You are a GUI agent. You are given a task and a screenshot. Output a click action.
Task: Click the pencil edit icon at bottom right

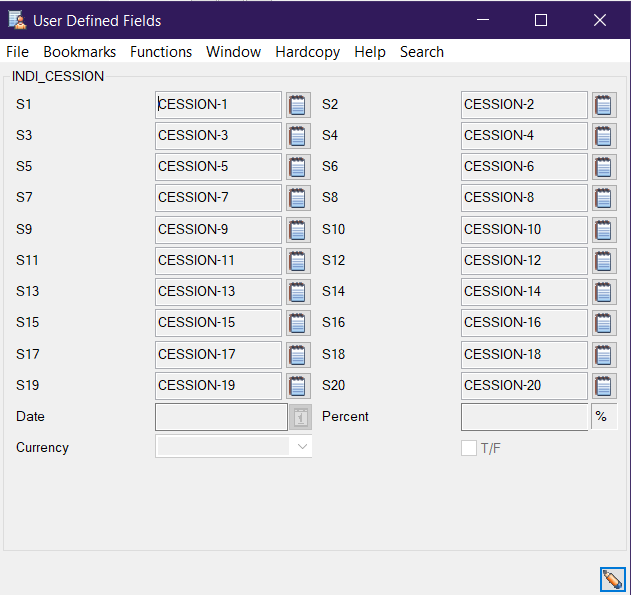[x=612, y=579]
